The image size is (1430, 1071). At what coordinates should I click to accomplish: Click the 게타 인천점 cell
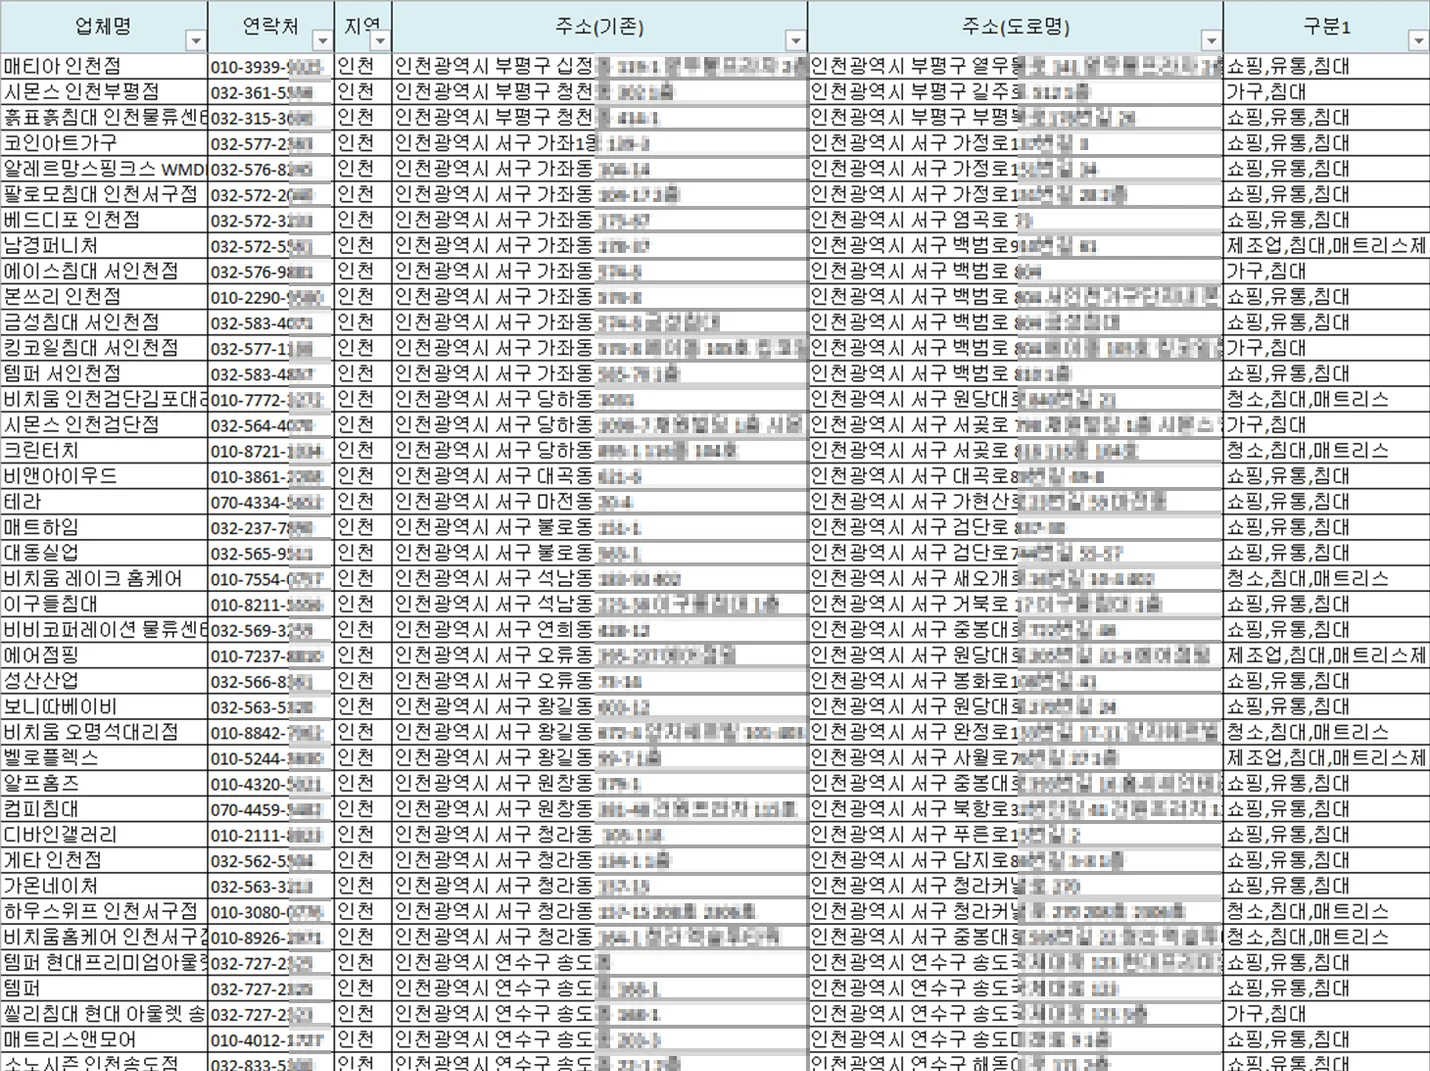(x=104, y=860)
